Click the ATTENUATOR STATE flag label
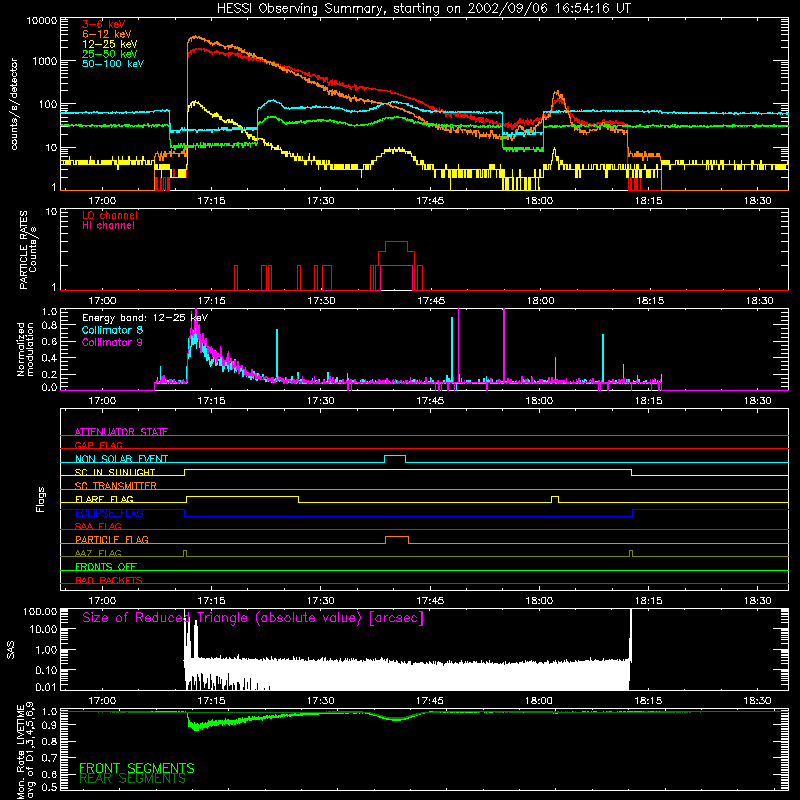This screenshot has width=800, height=800. pyautogui.click(x=121, y=432)
